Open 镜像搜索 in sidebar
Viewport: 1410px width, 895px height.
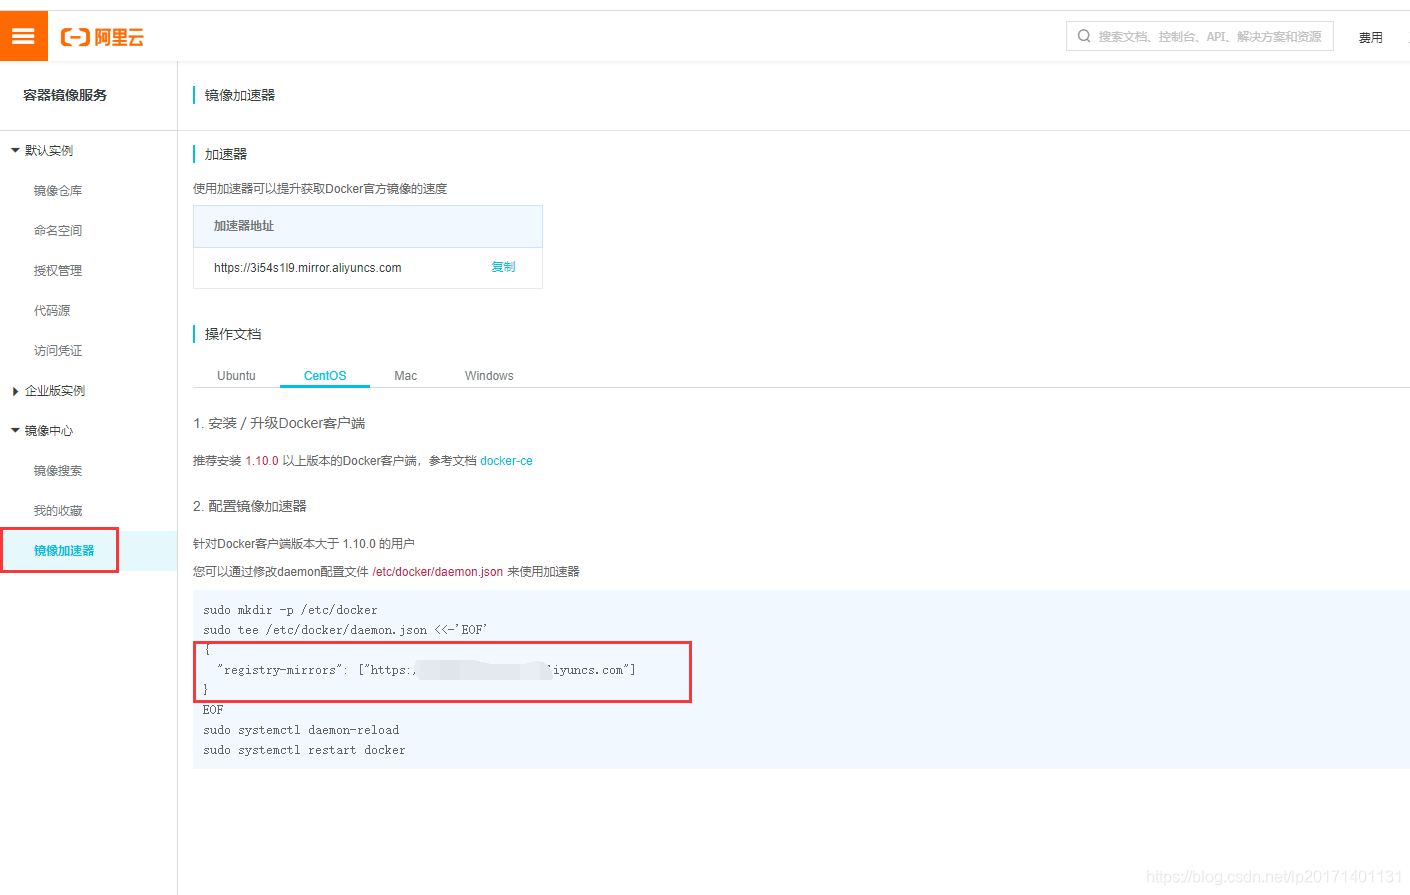click(x=58, y=471)
